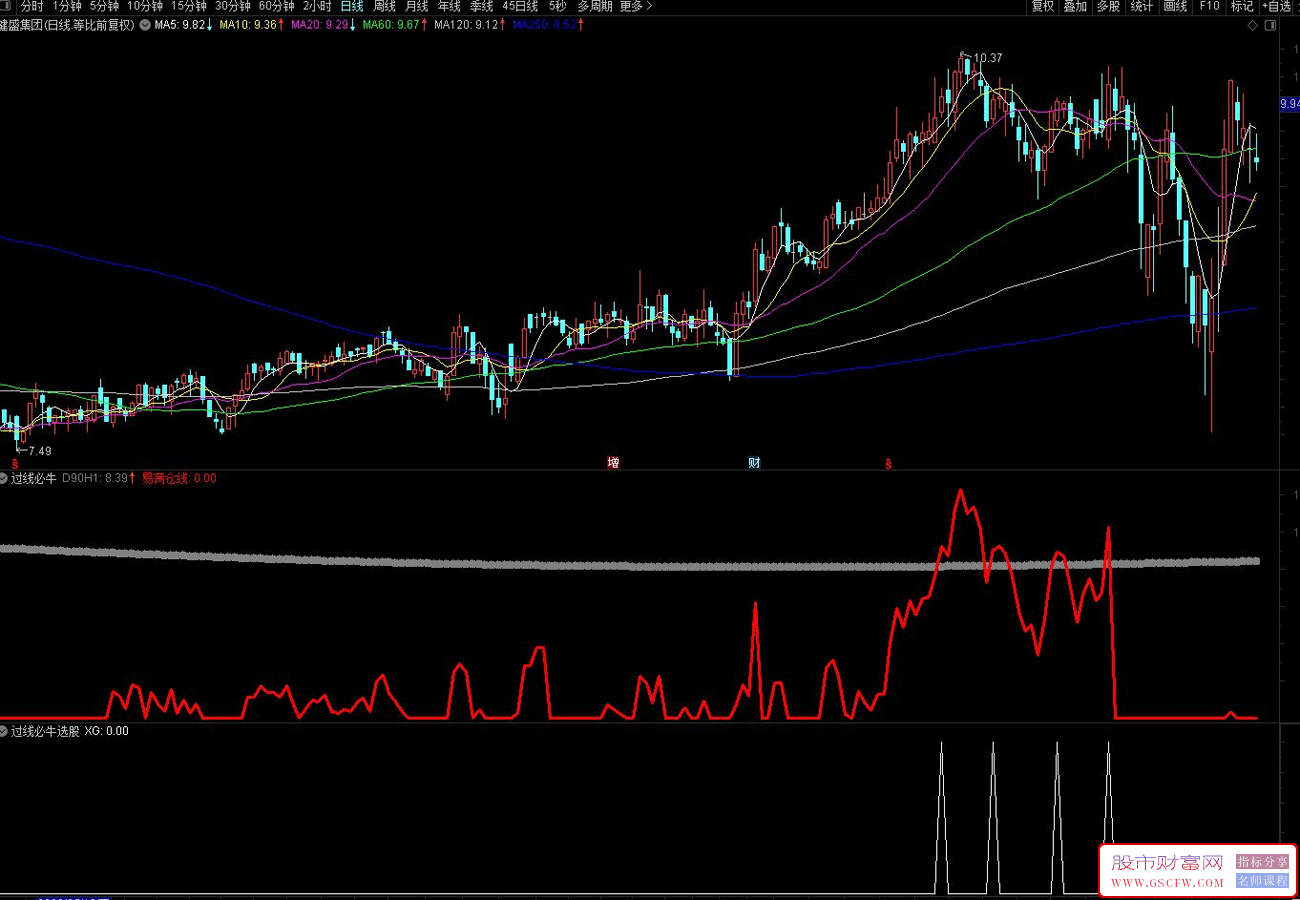Screen dimensions: 1300x900
Task: Click the 多股 multi-stock button
Action: [x=1108, y=6]
